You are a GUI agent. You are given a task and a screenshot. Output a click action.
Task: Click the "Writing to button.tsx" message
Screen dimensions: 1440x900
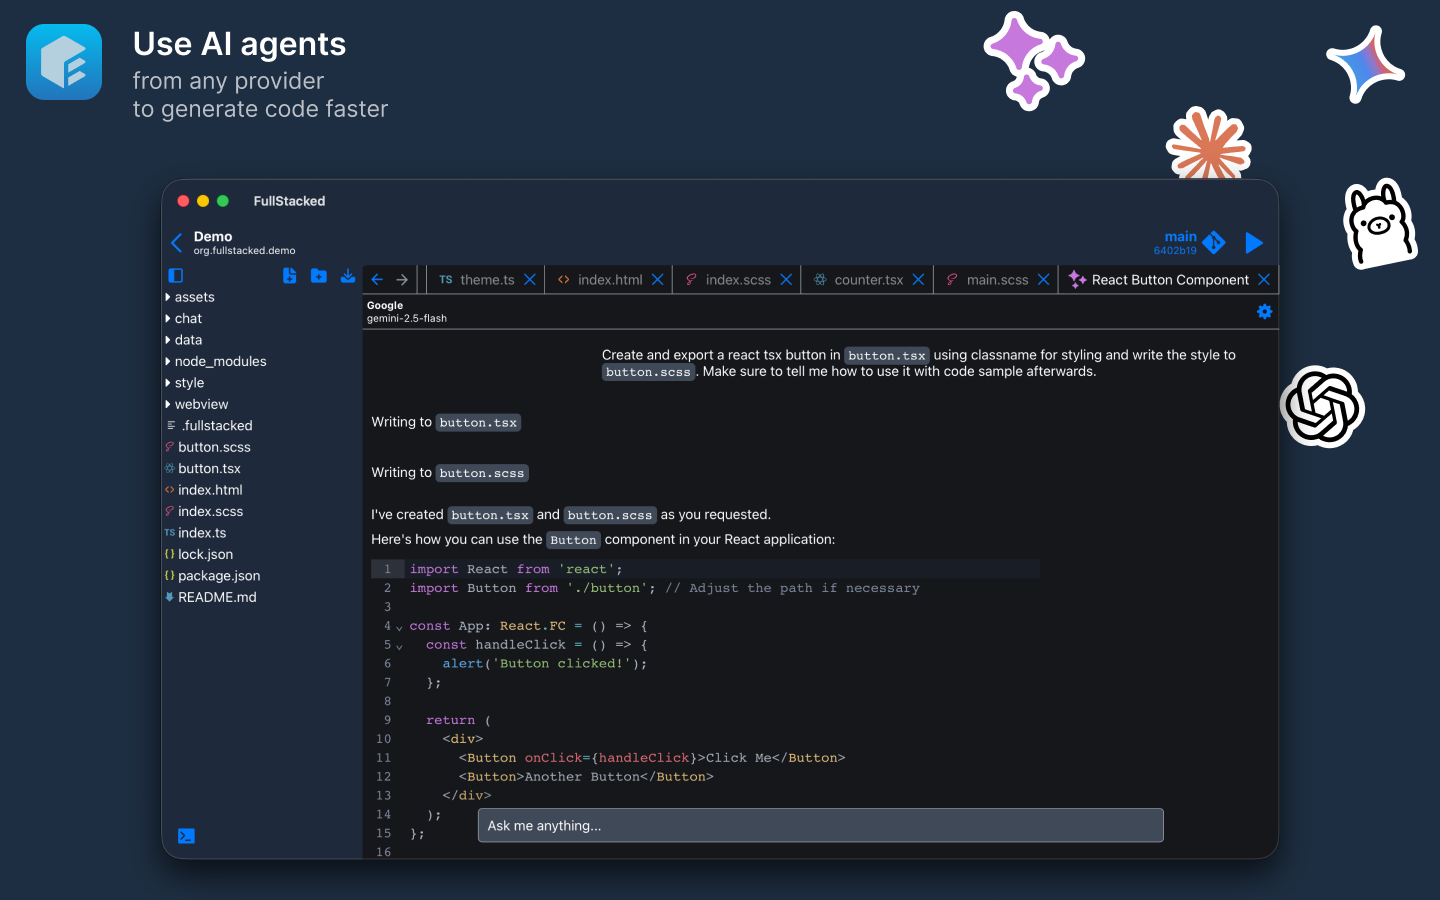click(x=446, y=422)
